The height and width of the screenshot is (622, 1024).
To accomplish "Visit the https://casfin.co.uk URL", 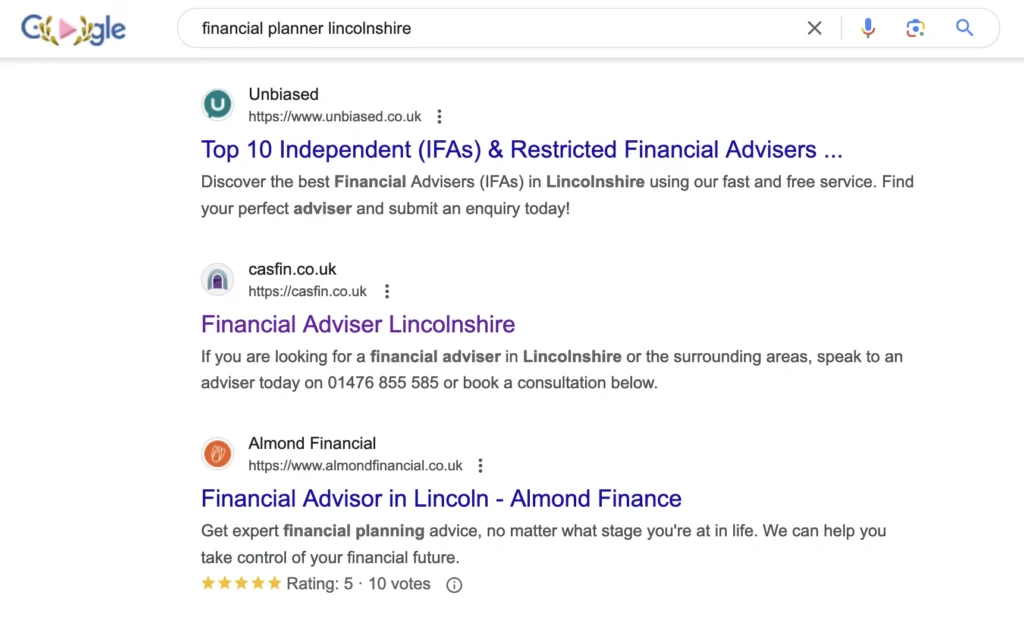I will [x=310, y=291].
